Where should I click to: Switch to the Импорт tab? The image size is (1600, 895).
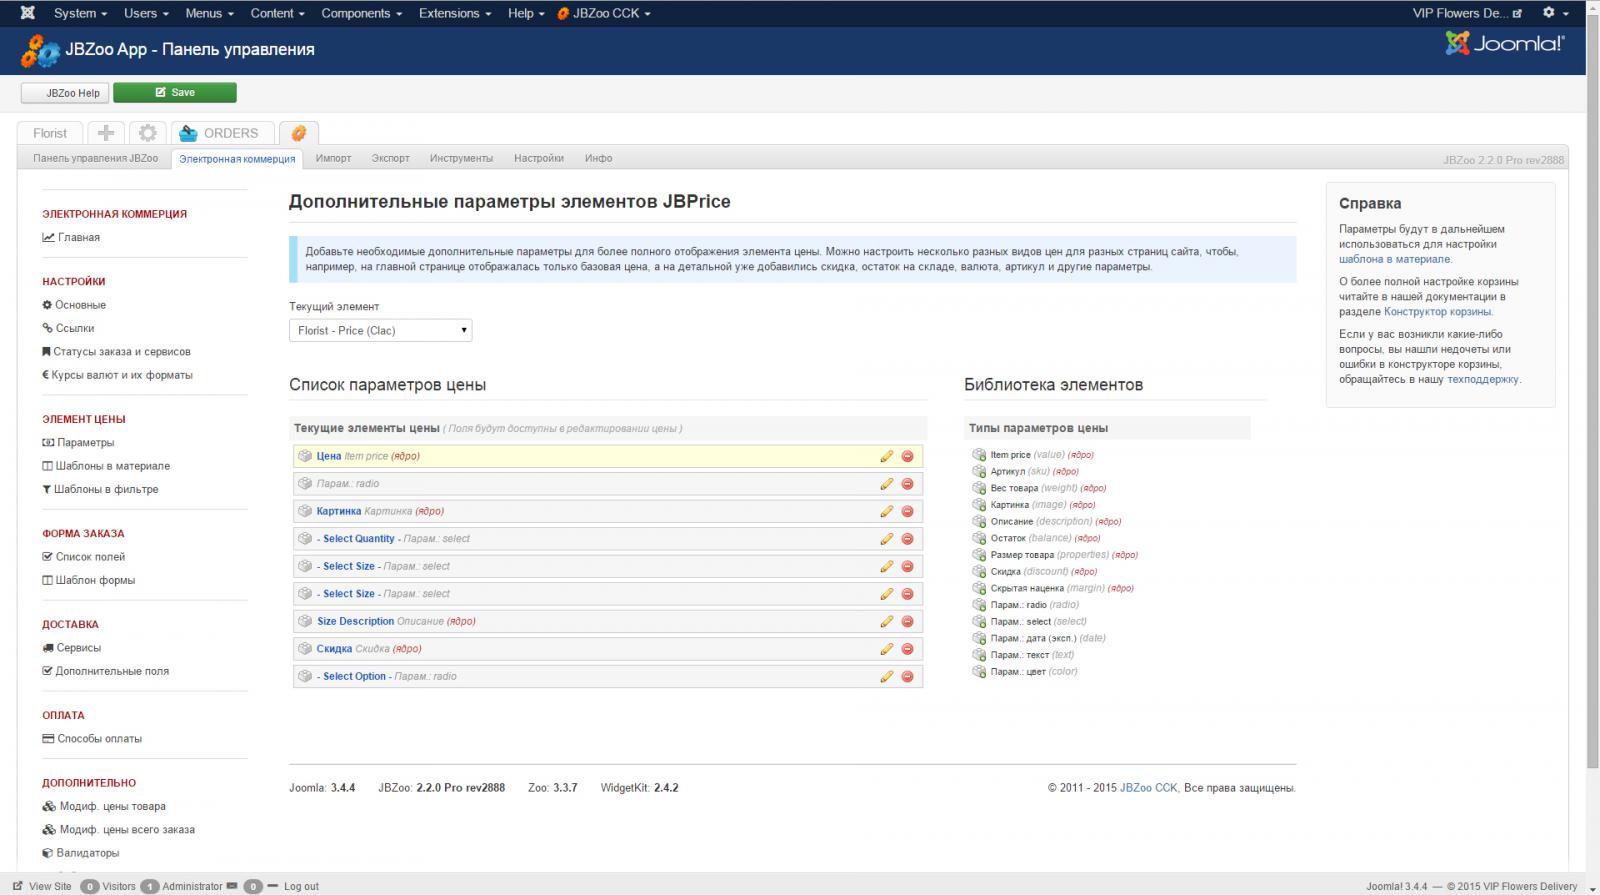pos(333,158)
